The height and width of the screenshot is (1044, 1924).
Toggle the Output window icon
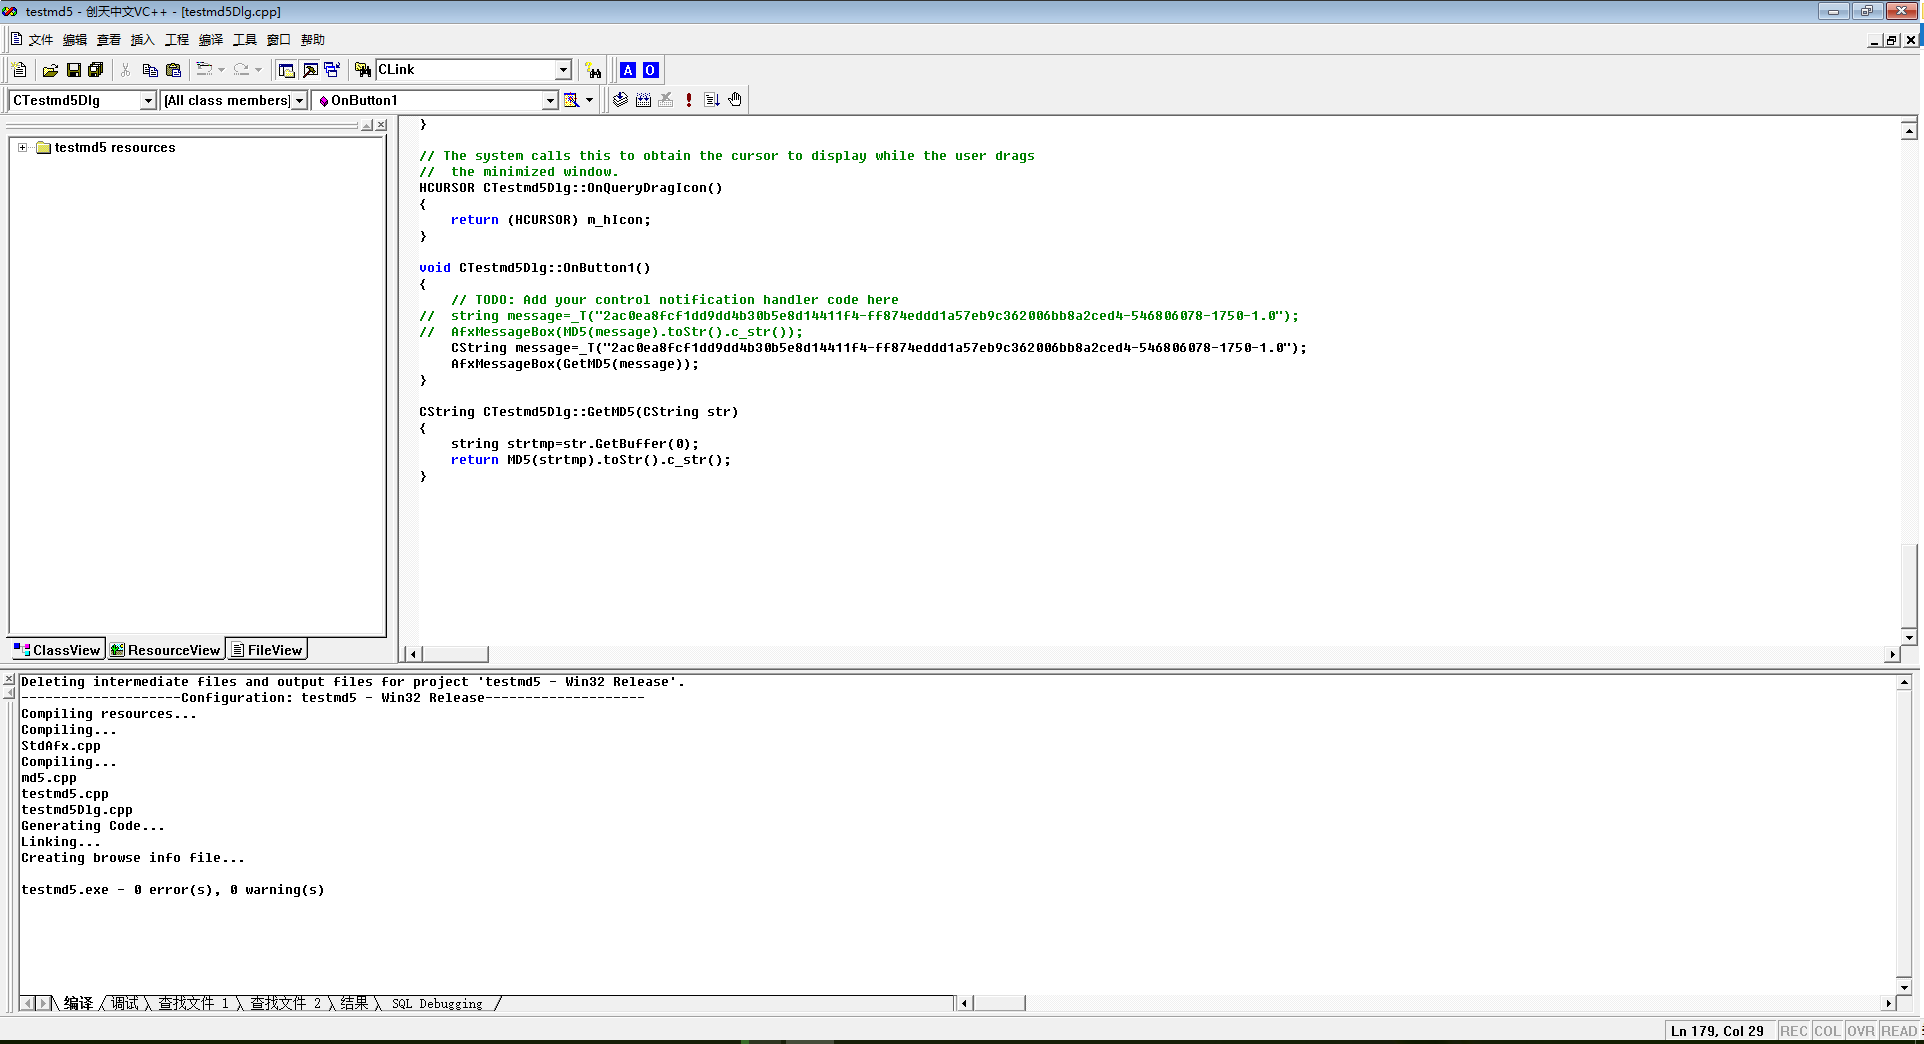[x=310, y=70]
